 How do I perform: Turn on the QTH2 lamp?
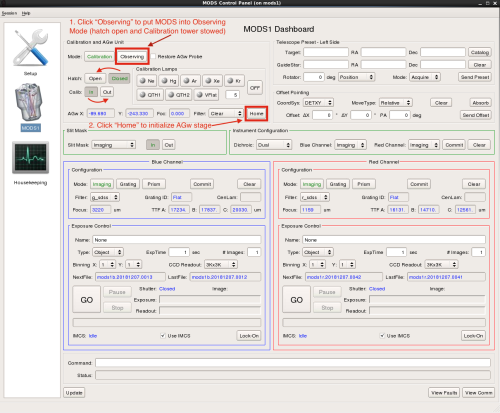[x=179, y=95]
